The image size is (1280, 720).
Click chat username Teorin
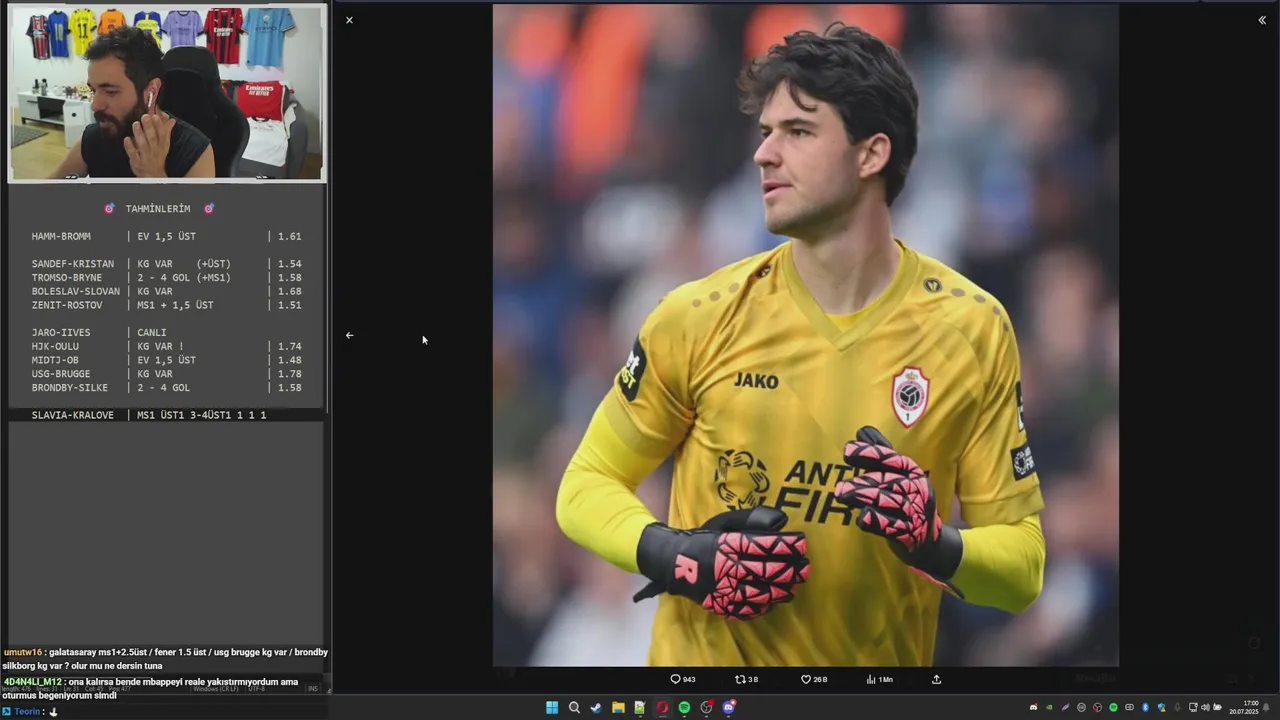coord(27,712)
